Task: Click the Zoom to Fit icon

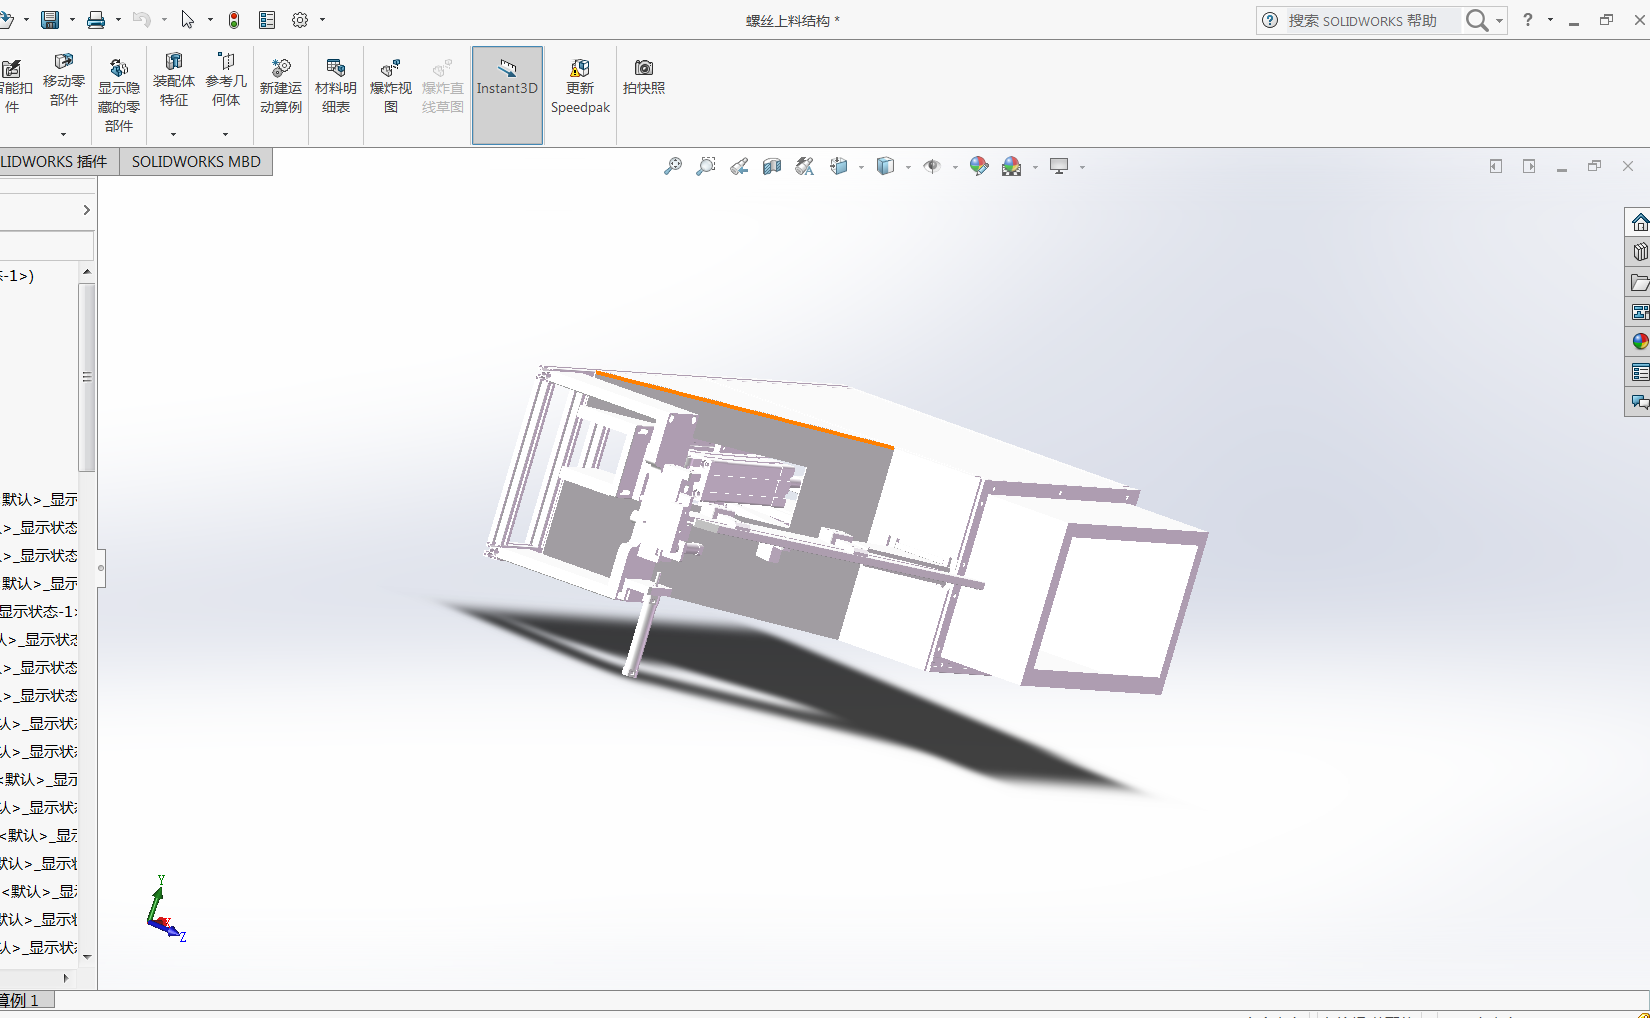Action: click(x=673, y=166)
